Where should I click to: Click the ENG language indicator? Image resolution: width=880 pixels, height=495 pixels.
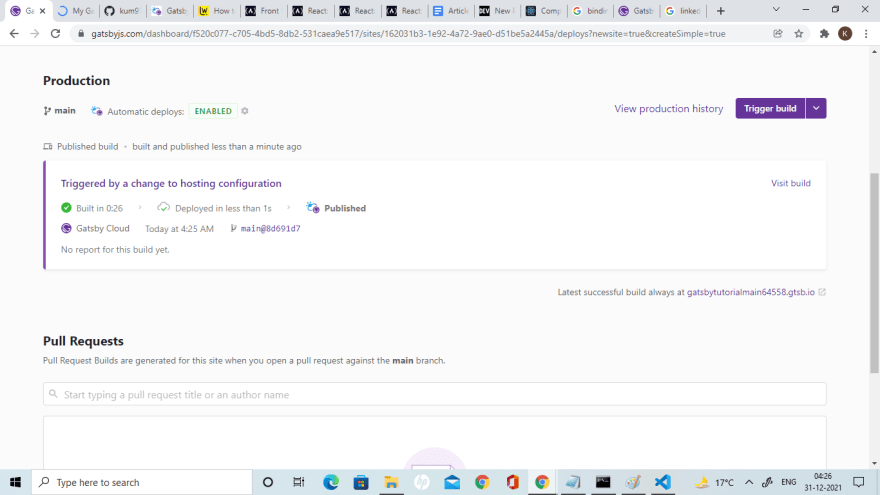(789, 482)
